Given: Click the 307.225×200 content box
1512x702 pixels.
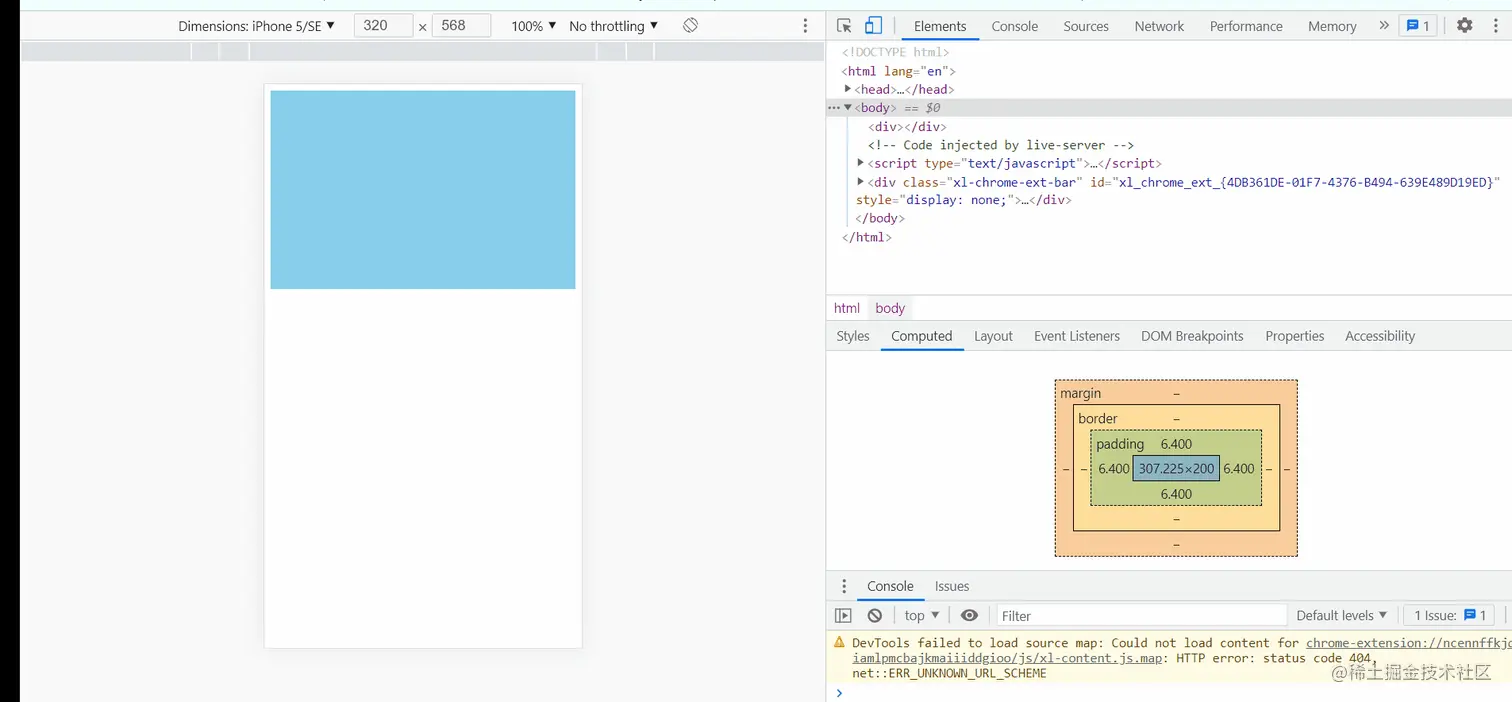Looking at the screenshot, I should tap(1176, 468).
